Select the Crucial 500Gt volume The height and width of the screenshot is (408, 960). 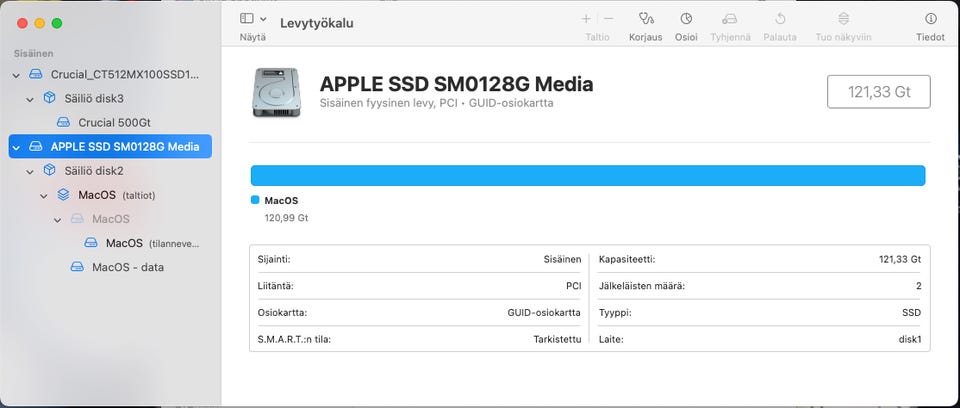[x=110, y=123]
